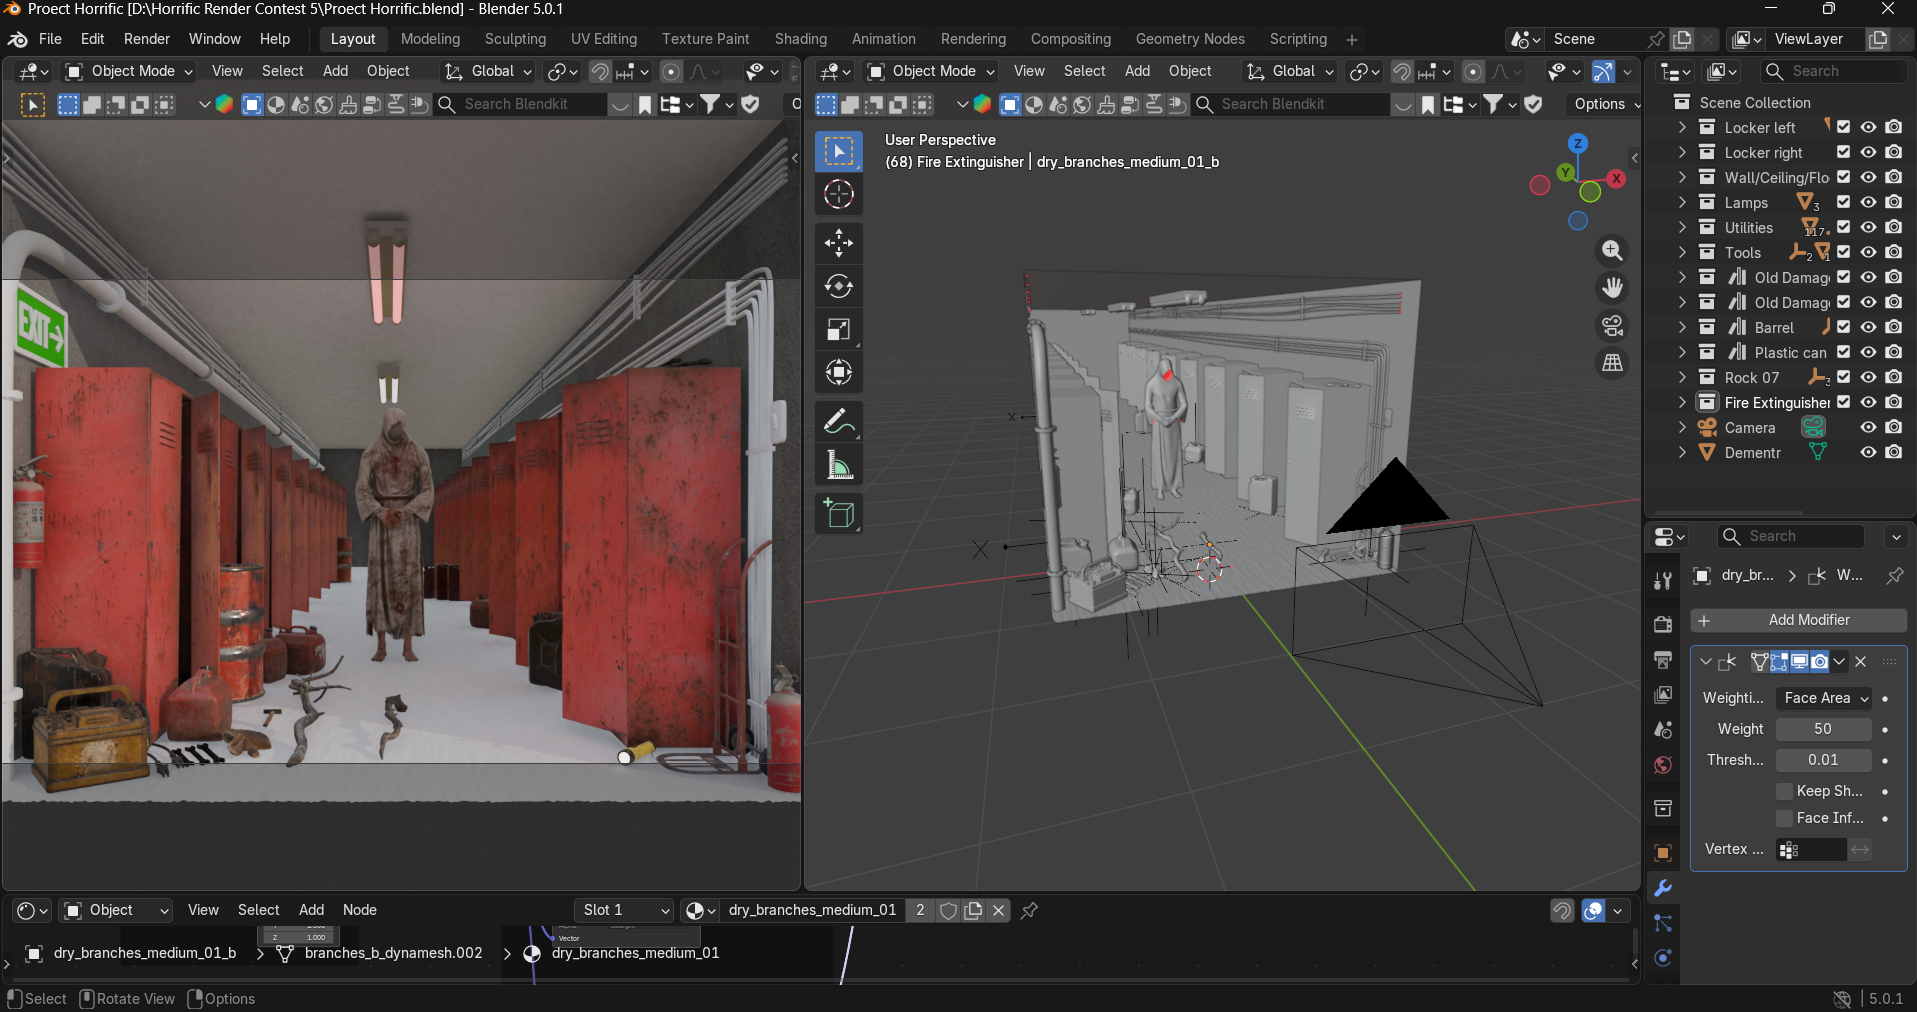Click the outliner Search field
Image resolution: width=1917 pixels, height=1012 pixels.
pos(1834,71)
